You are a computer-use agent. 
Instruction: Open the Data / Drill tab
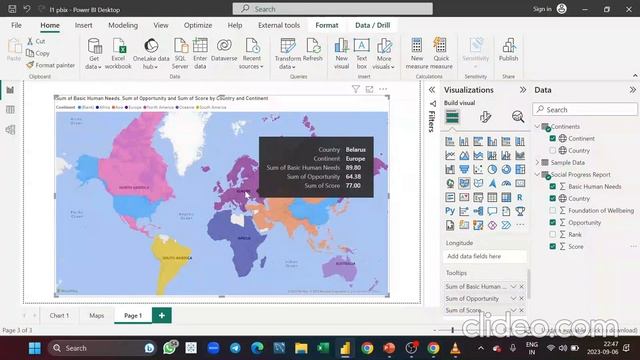click(372, 25)
